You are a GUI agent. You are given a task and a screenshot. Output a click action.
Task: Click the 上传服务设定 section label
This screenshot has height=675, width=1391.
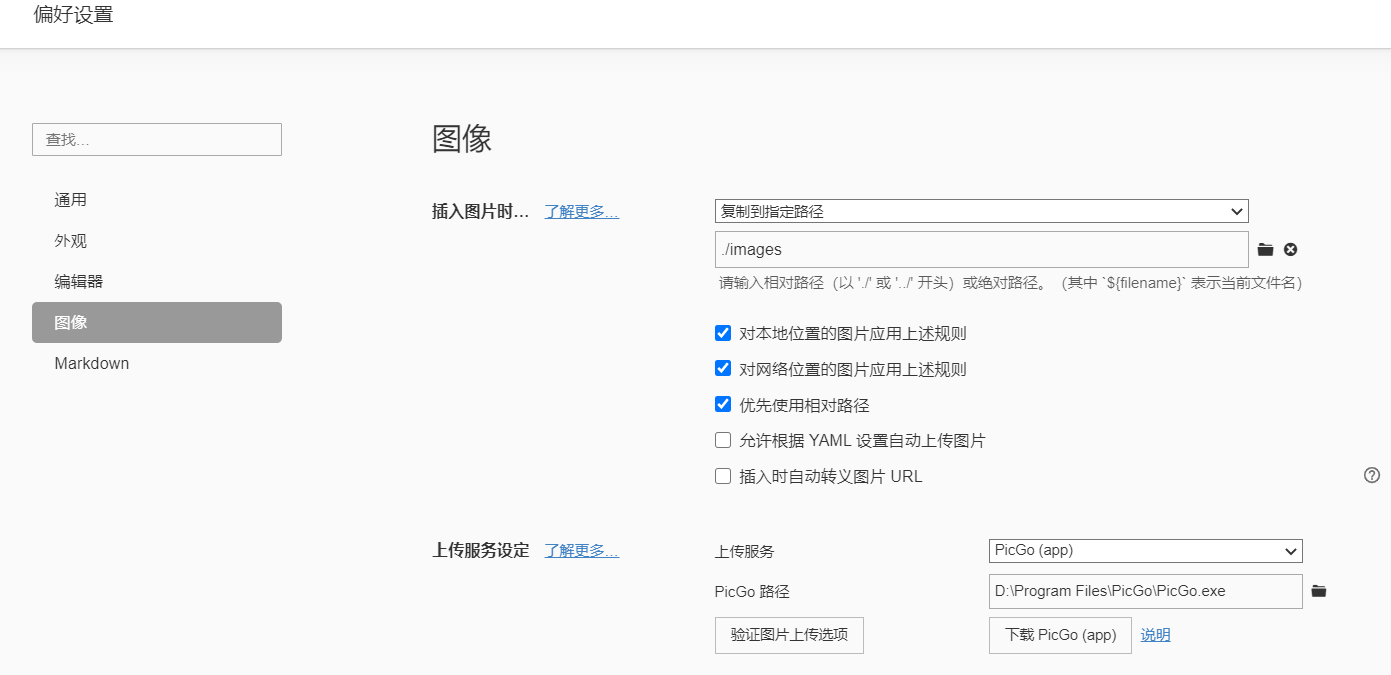click(x=480, y=550)
